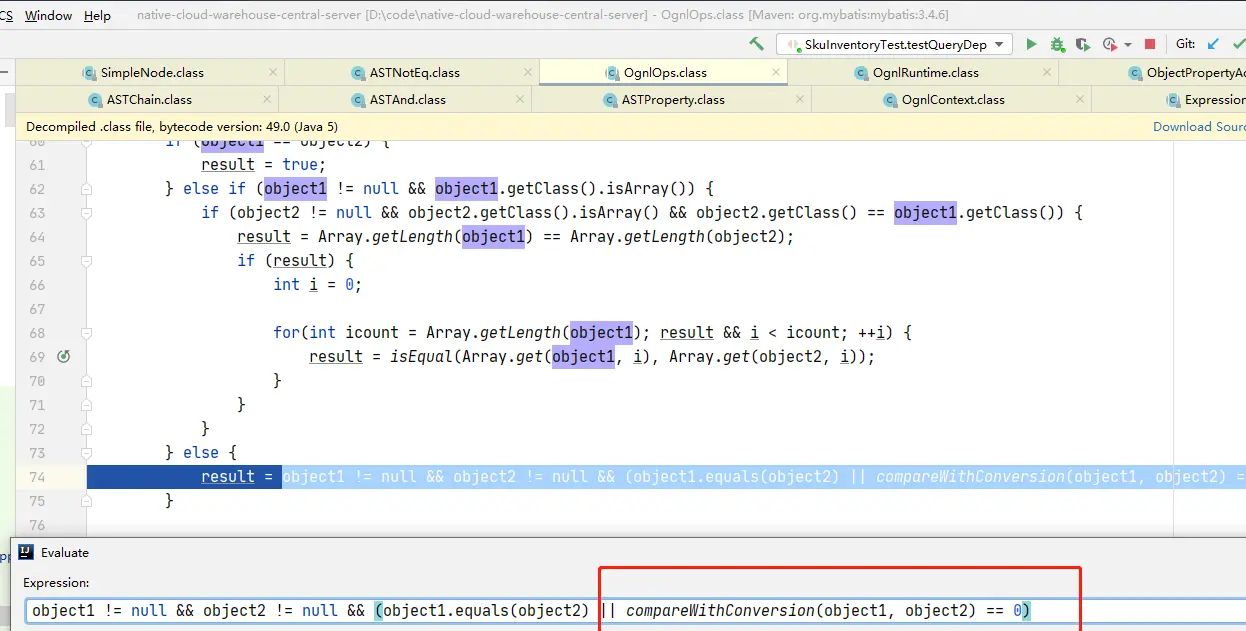This screenshot has width=1246, height=631.
Task: Build the project with the hammer icon
Action: pos(757,44)
